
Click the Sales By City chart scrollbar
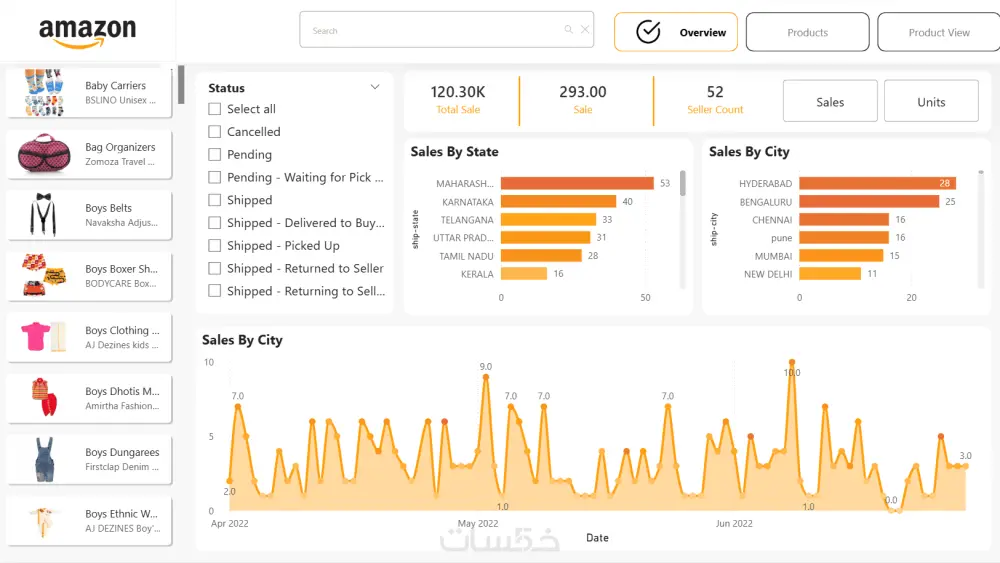tap(981, 173)
